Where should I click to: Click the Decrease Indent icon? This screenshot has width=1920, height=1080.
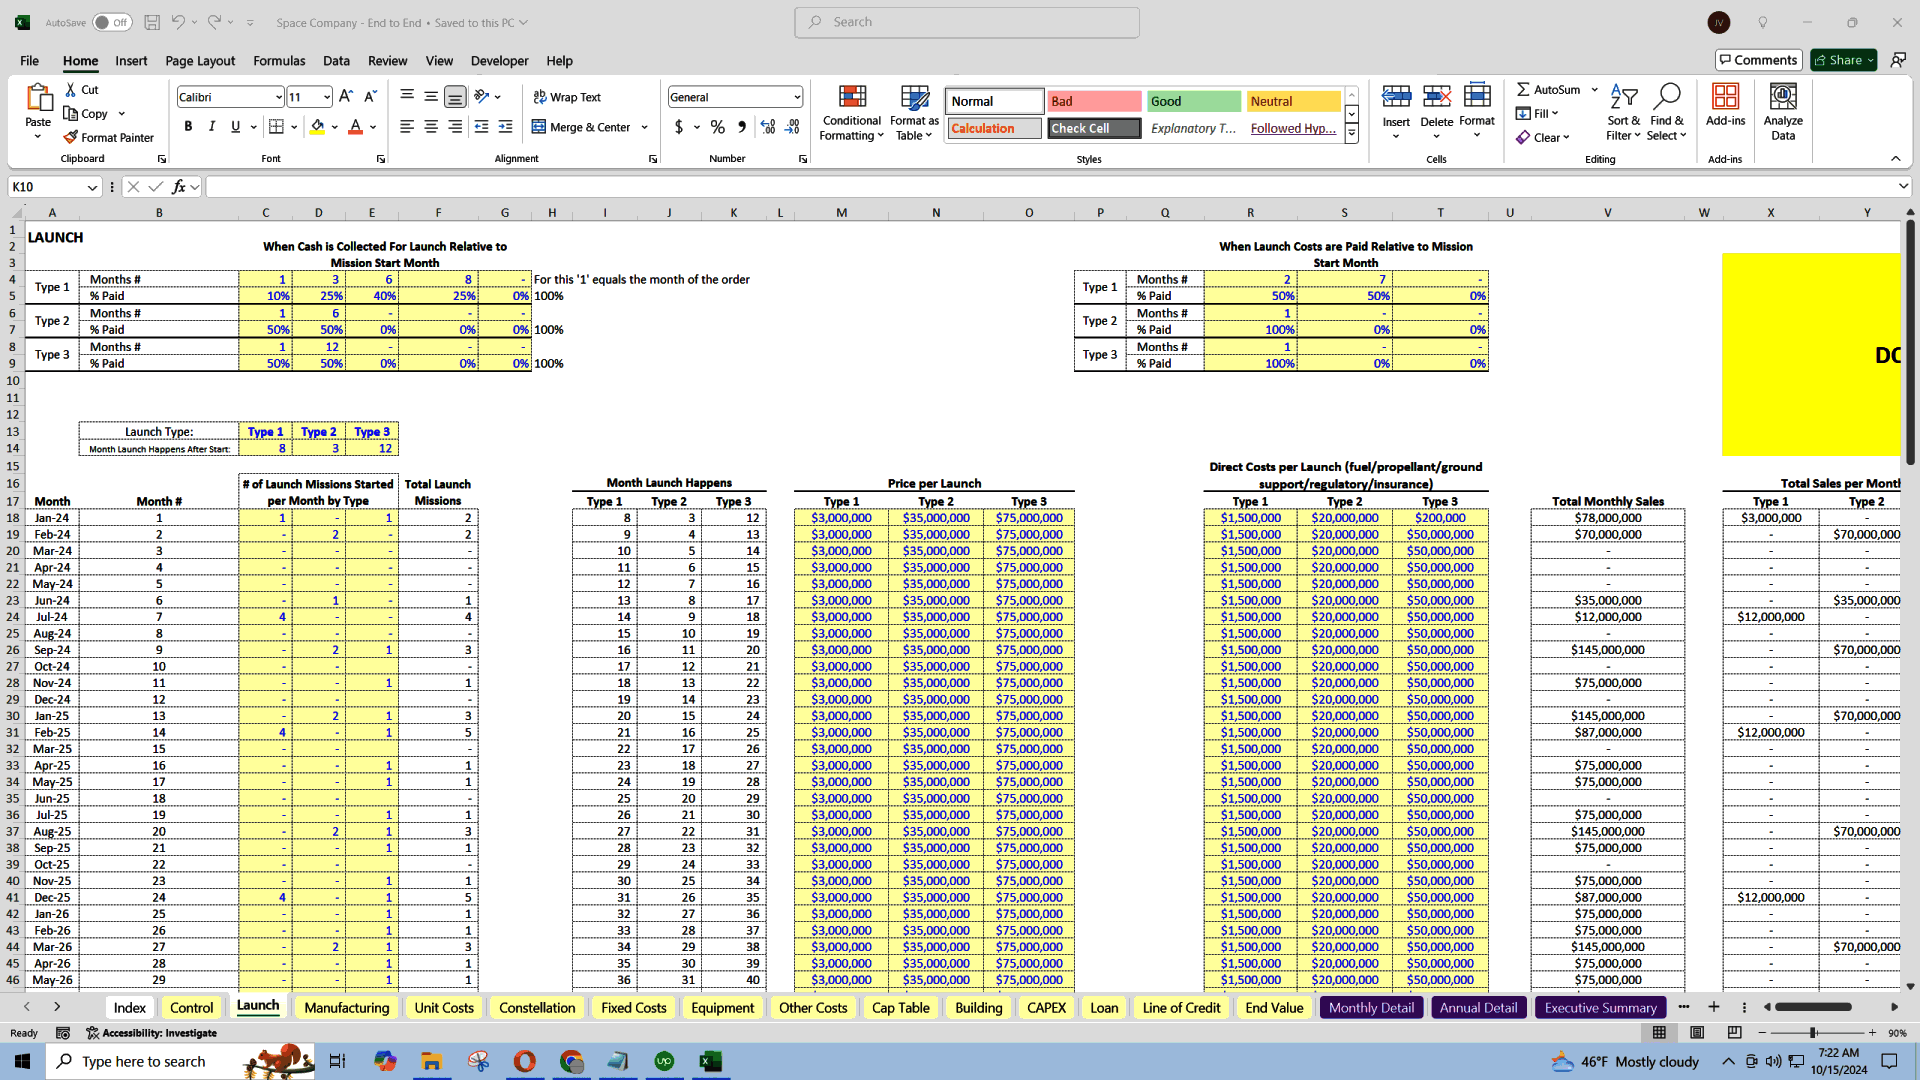coord(481,127)
